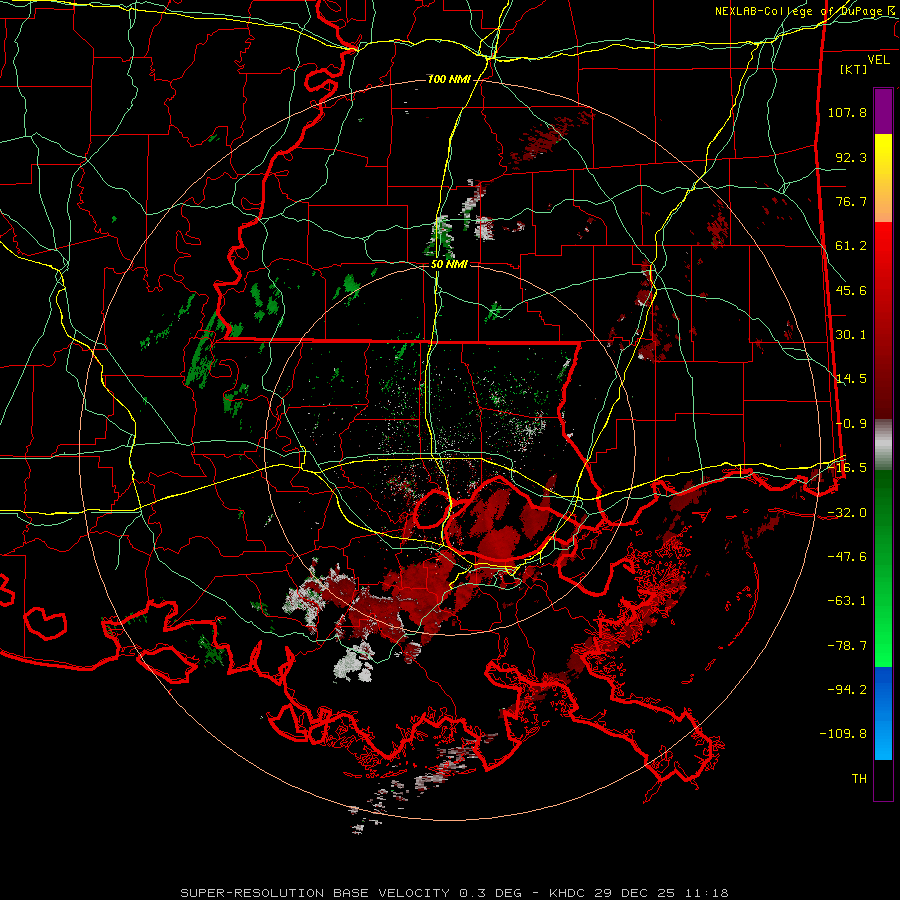Click the -16.5 velocity scale value
This screenshot has width=900, height=900.
(847, 468)
